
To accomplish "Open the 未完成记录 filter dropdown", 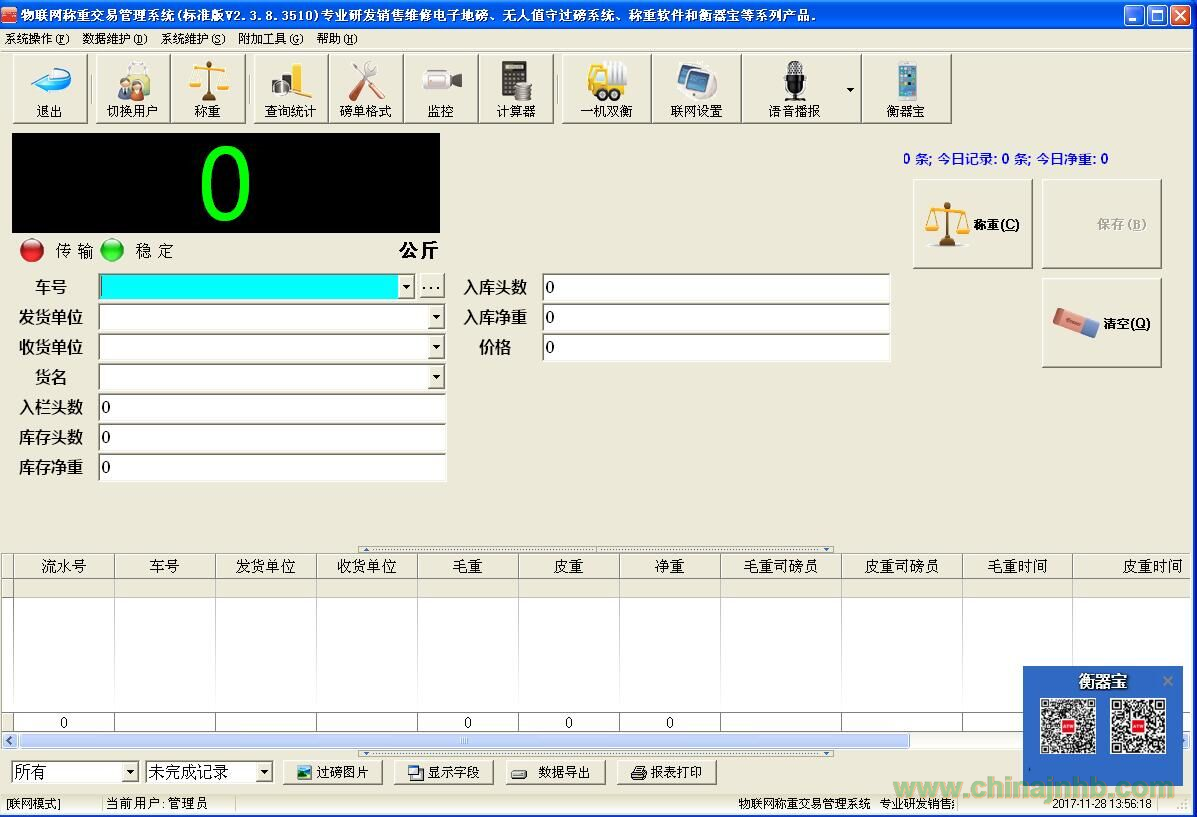I will click(x=264, y=772).
